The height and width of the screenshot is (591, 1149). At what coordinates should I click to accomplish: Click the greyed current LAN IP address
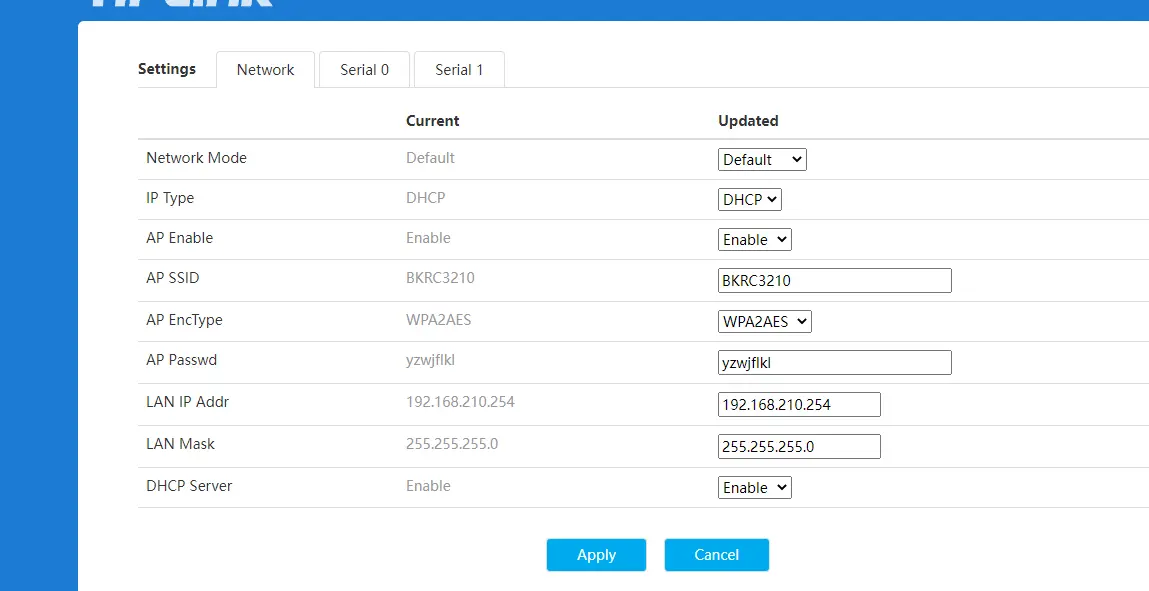click(460, 402)
